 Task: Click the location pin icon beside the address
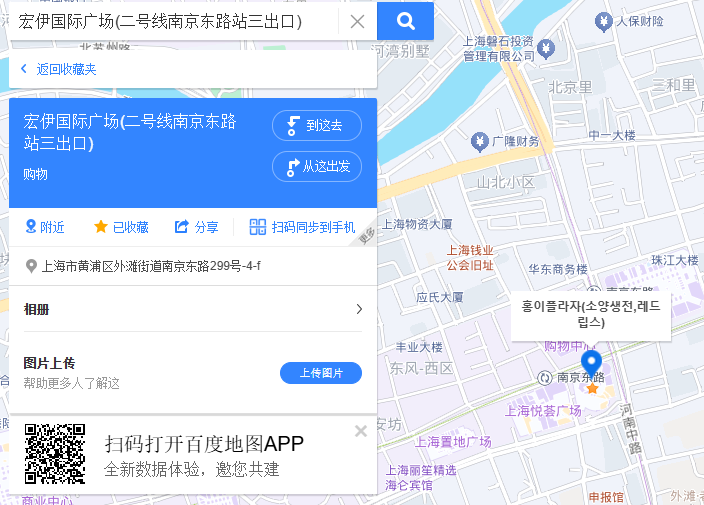pyautogui.click(x=31, y=266)
